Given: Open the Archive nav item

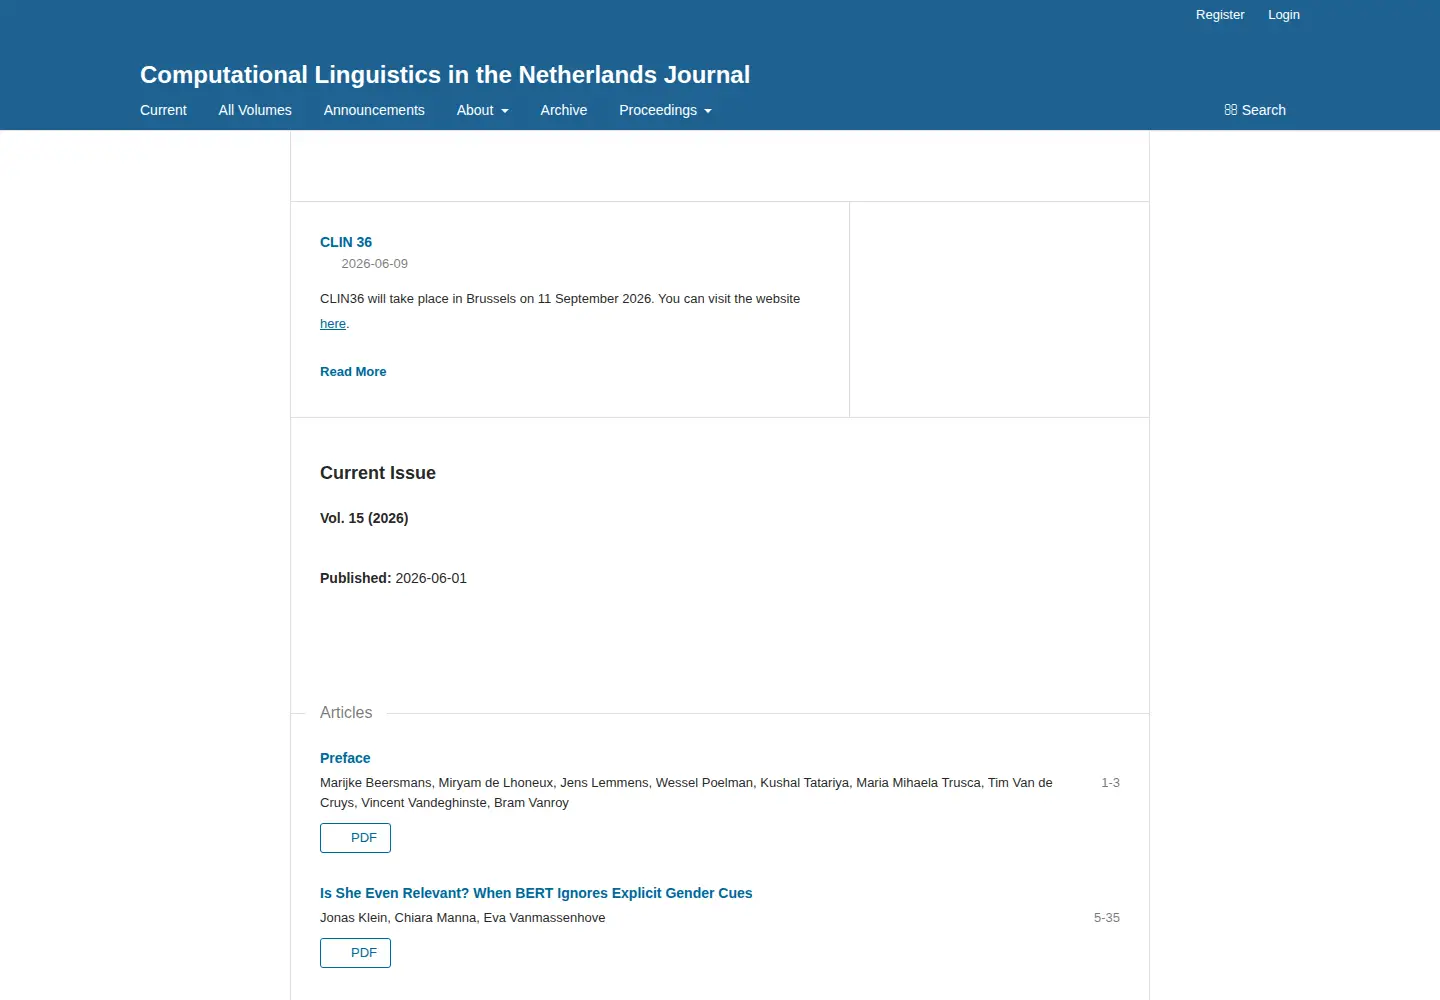Looking at the screenshot, I should [564, 110].
